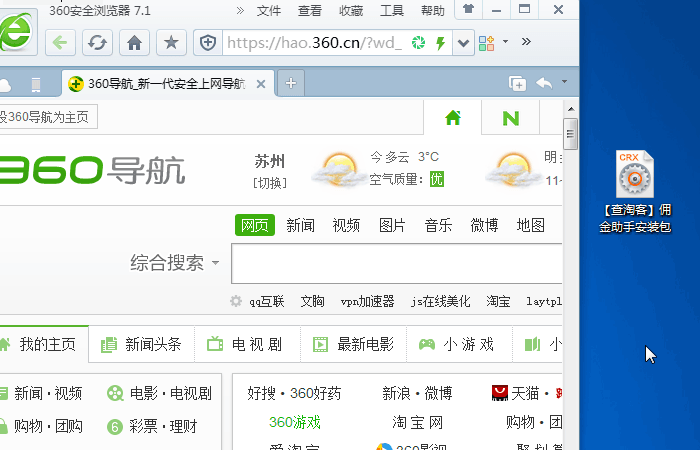Open the 工具 menu
700x450 pixels.
(x=392, y=11)
